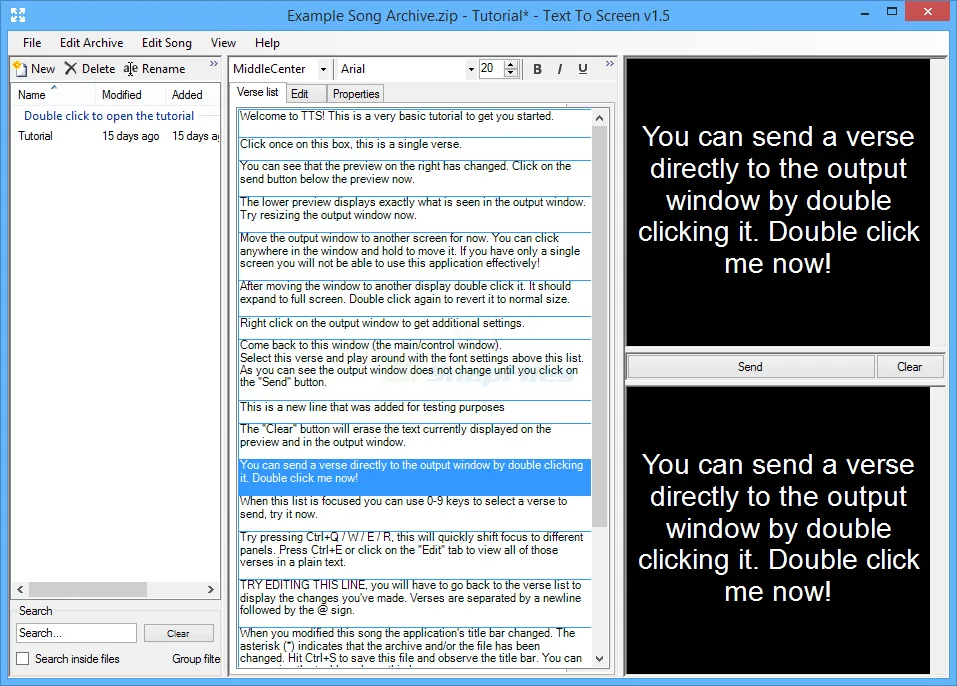Sort by the Added column header
The width and height of the screenshot is (957, 686).
[192, 95]
